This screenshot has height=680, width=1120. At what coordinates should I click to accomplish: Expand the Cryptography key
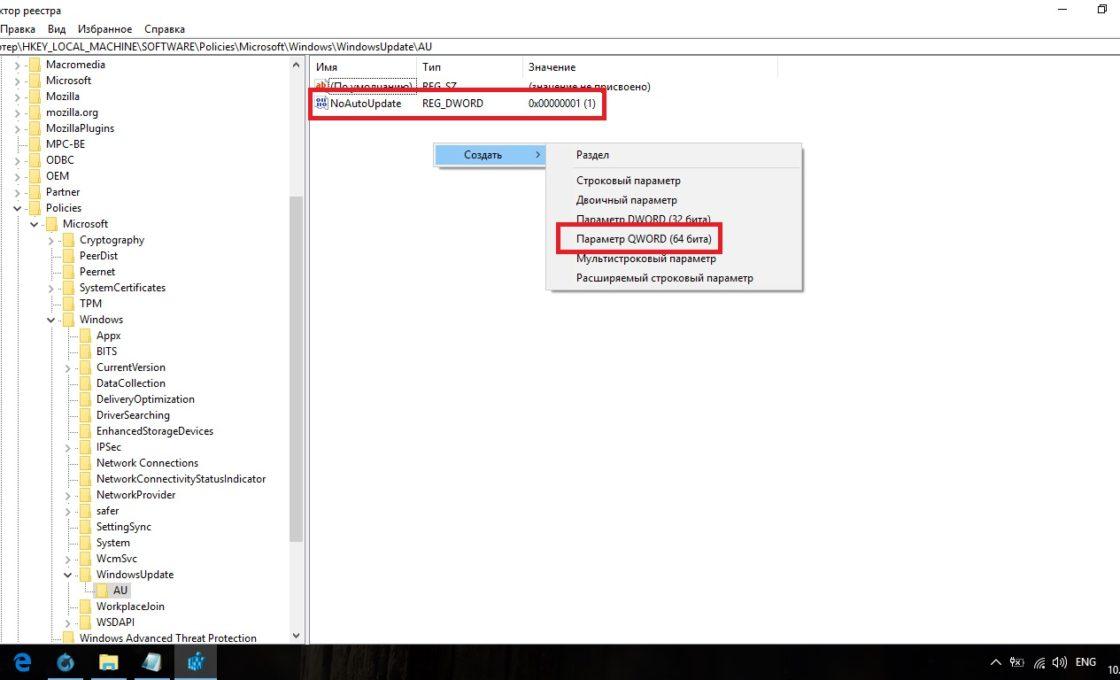point(51,240)
